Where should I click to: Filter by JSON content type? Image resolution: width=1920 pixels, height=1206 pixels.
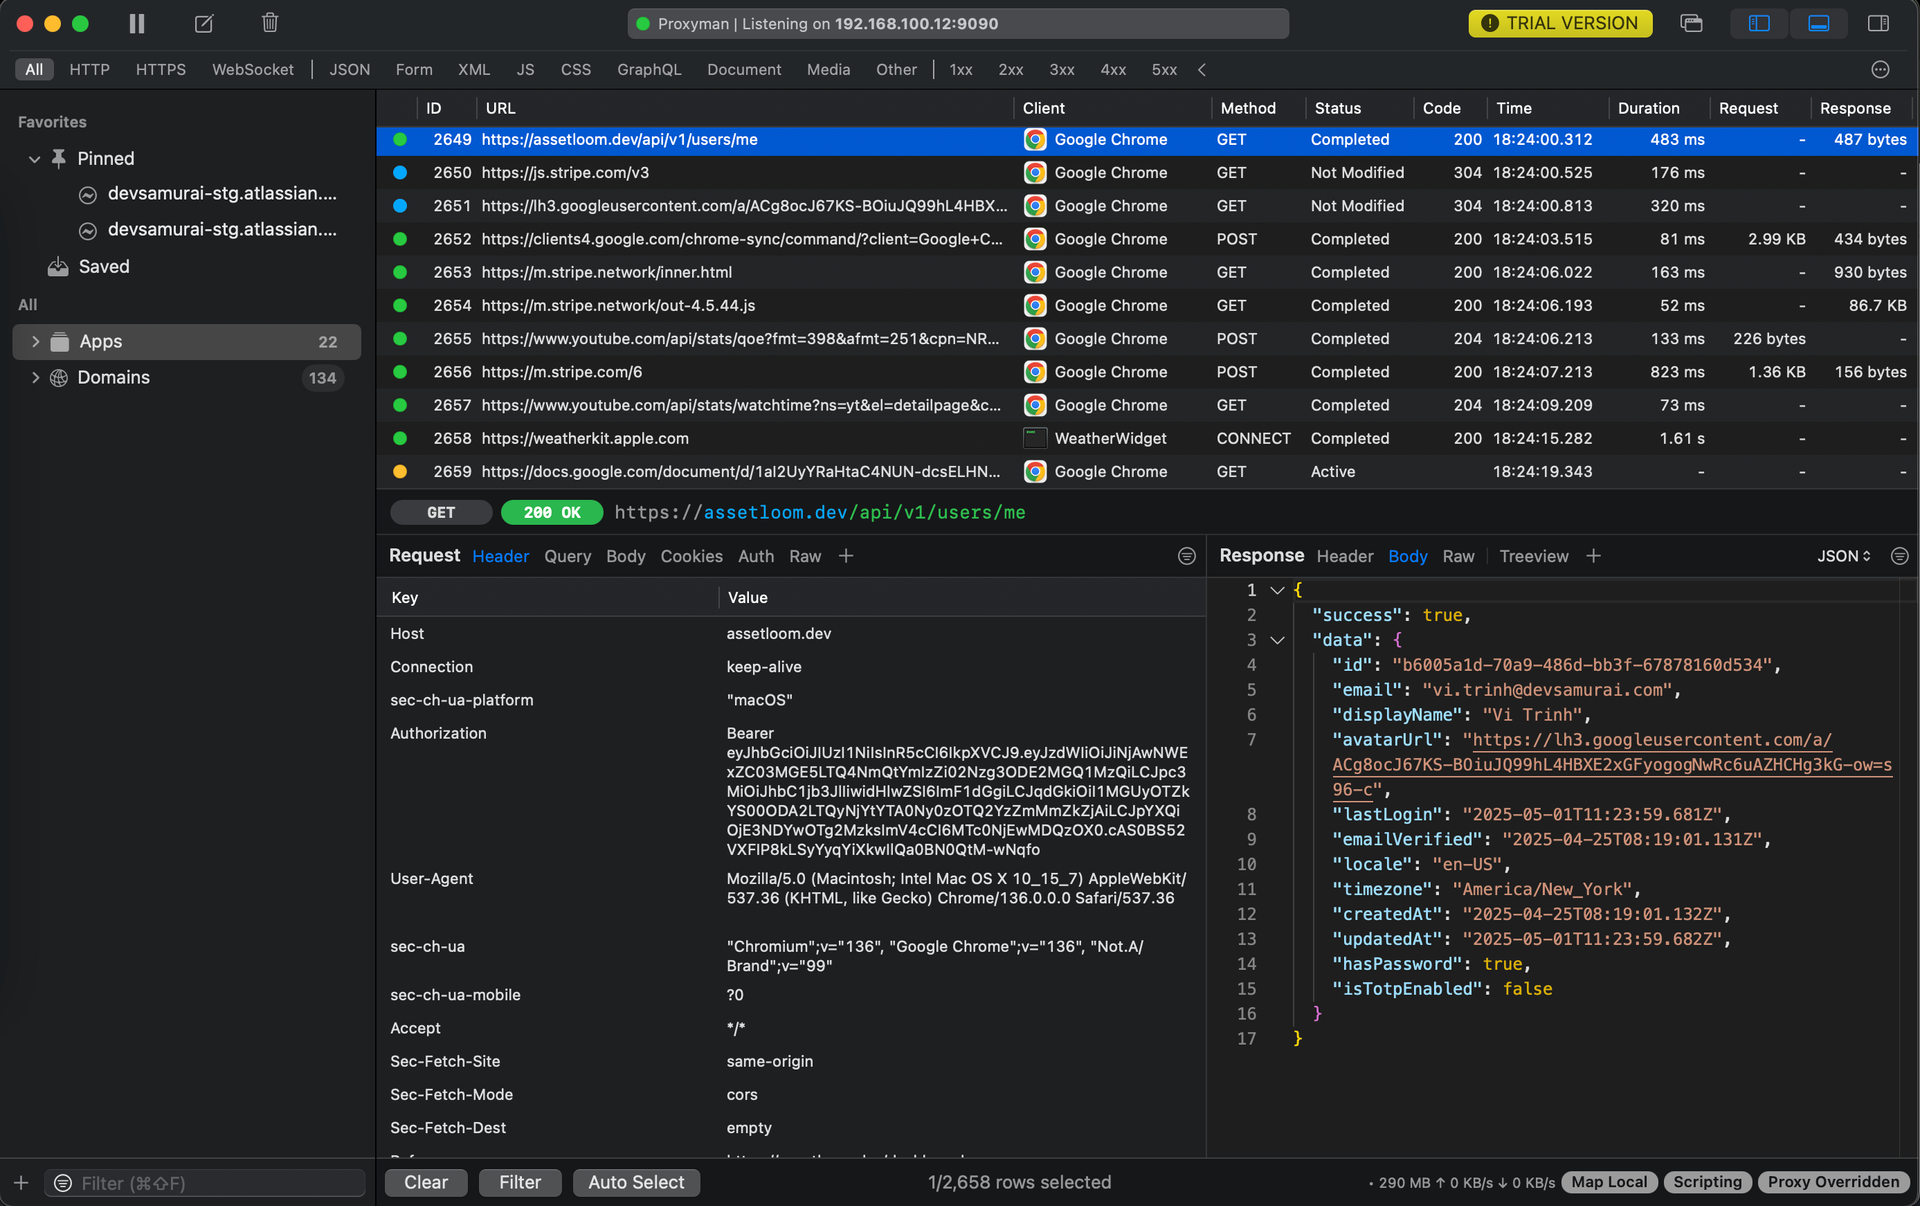click(350, 69)
